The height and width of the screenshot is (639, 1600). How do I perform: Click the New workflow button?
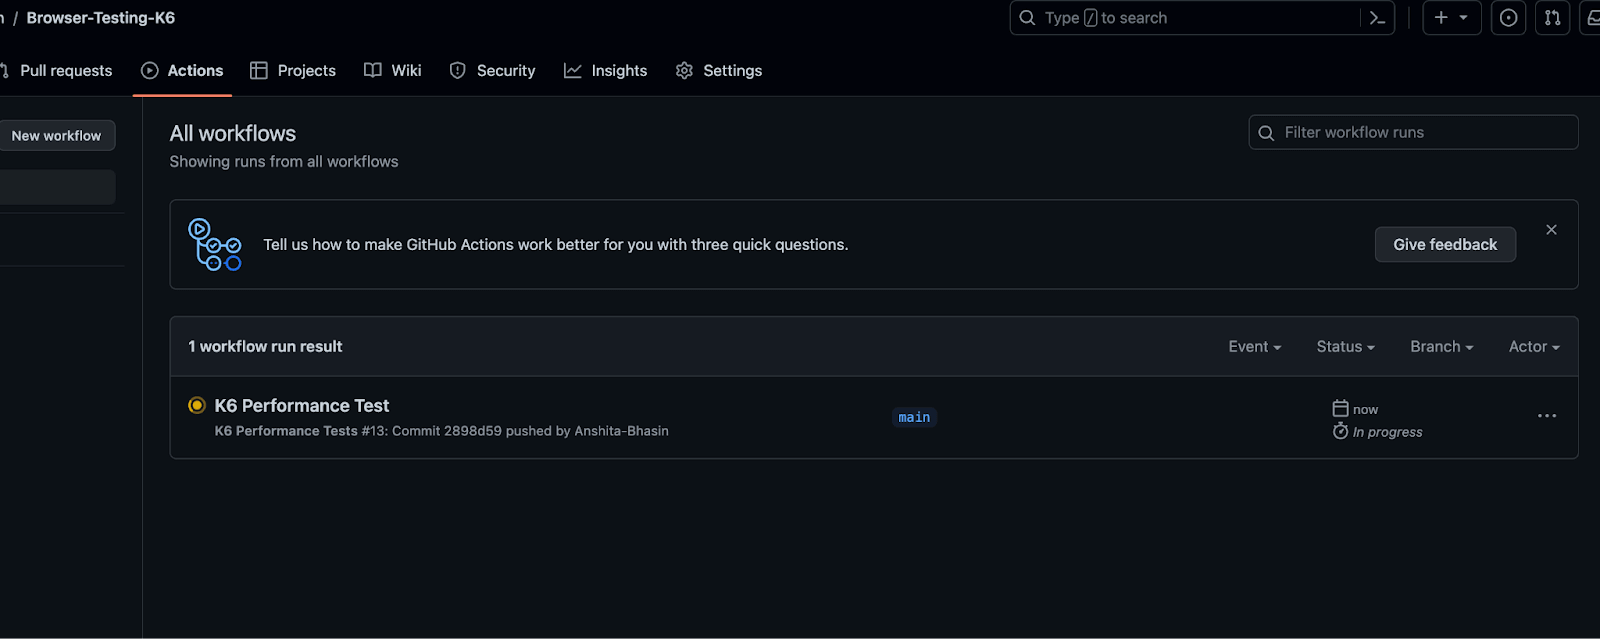point(56,135)
